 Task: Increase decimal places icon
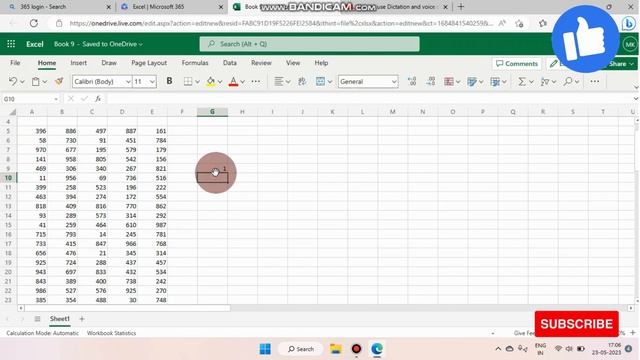tap(412, 82)
